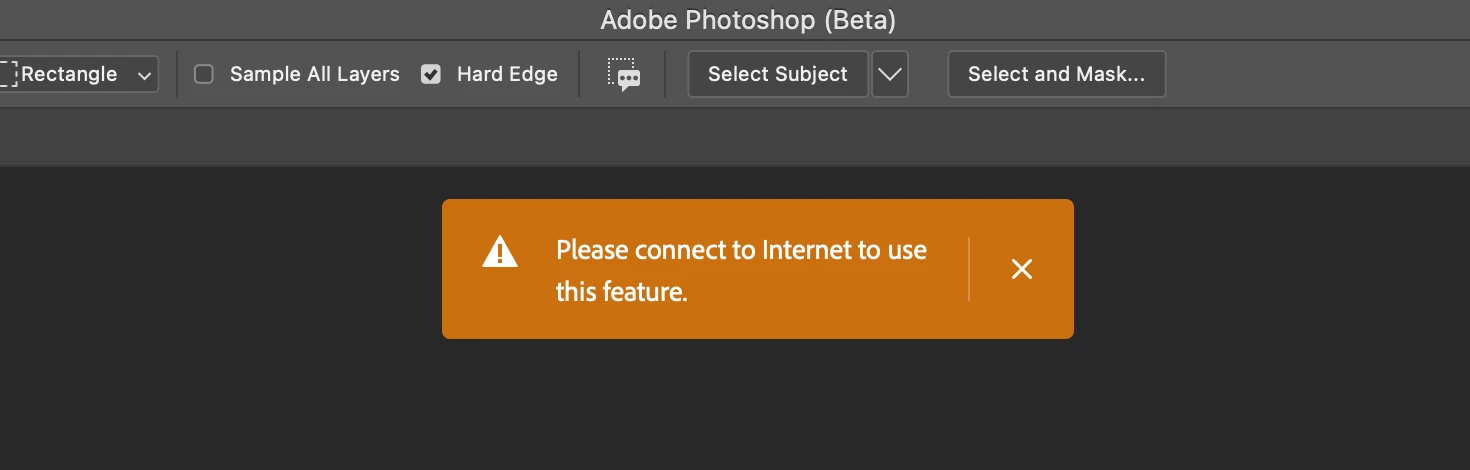Image resolution: width=1470 pixels, height=470 pixels.
Task: Enable the Sample All Layers checkbox
Action: (x=204, y=74)
